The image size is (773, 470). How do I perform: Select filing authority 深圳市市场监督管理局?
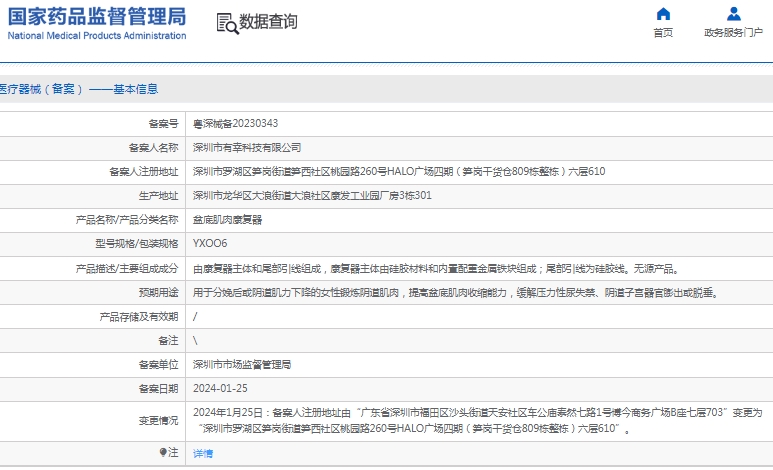(x=242, y=364)
